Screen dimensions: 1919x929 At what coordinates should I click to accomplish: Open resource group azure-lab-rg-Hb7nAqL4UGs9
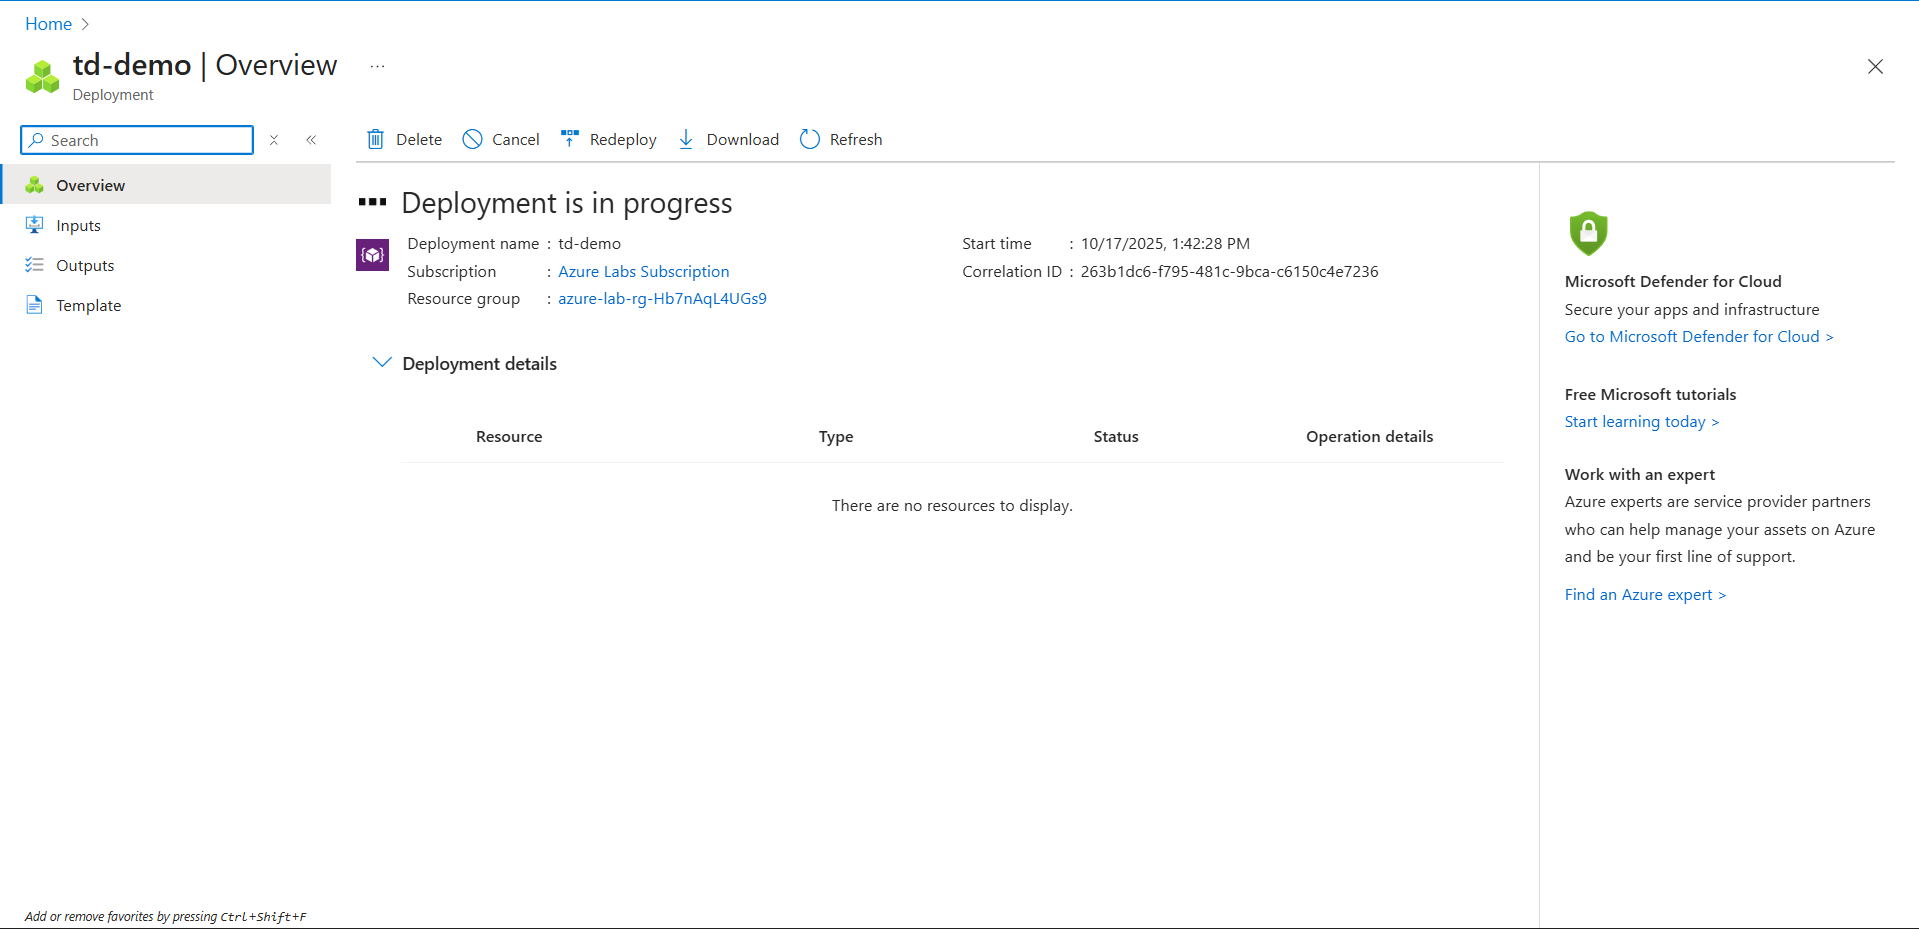click(662, 299)
